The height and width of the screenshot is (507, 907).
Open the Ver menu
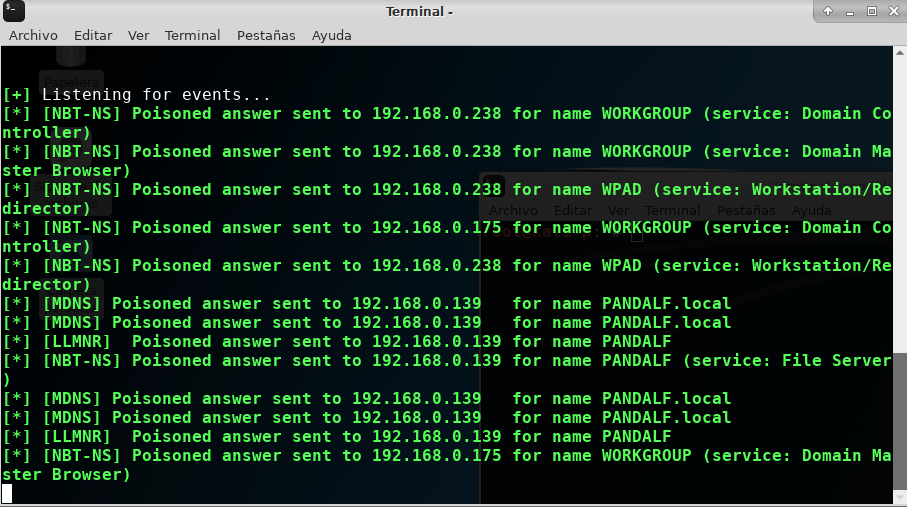pyautogui.click(x=138, y=35)
